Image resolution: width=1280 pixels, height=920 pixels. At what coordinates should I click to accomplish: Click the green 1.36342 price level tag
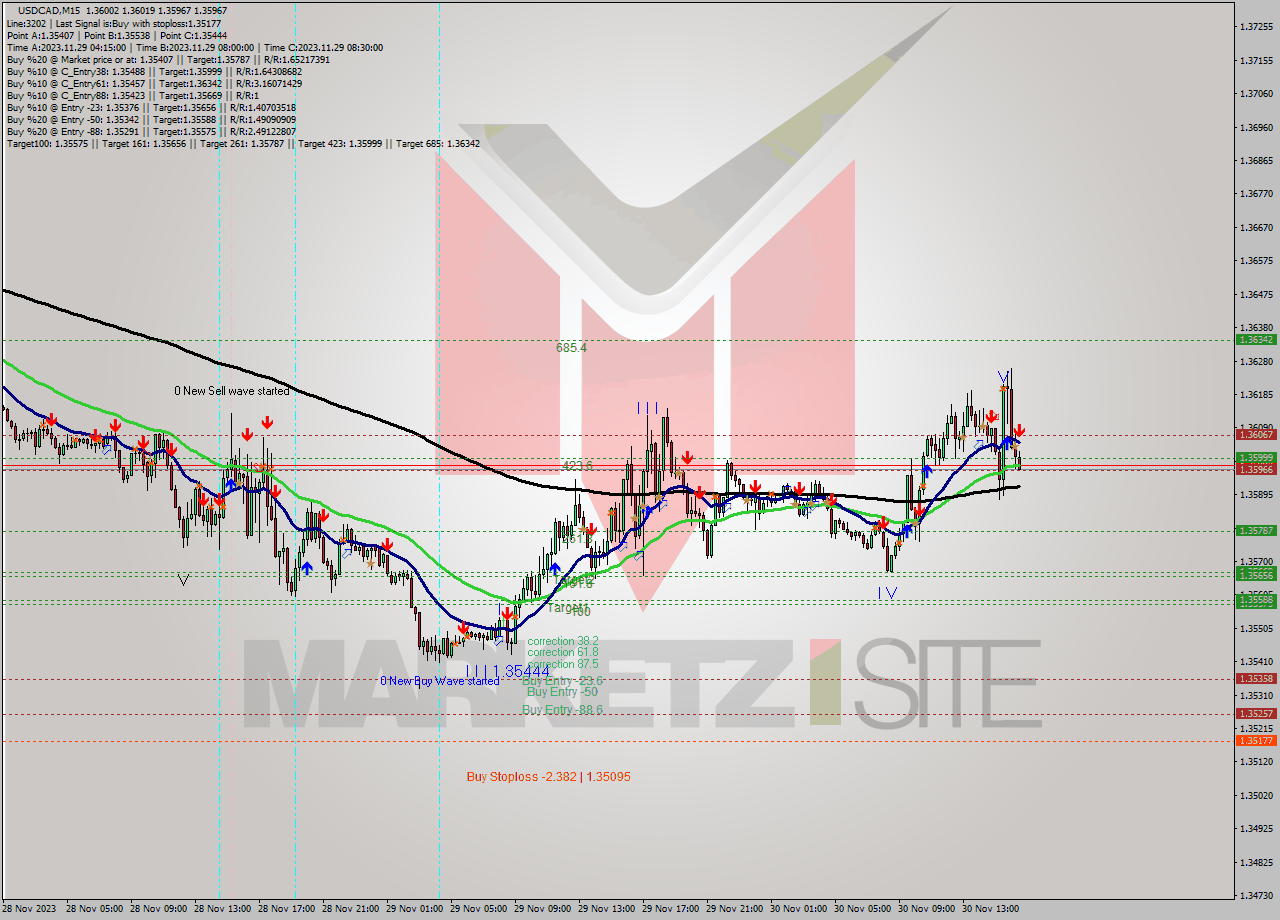pyautogui.click(x=1256, y=340)
